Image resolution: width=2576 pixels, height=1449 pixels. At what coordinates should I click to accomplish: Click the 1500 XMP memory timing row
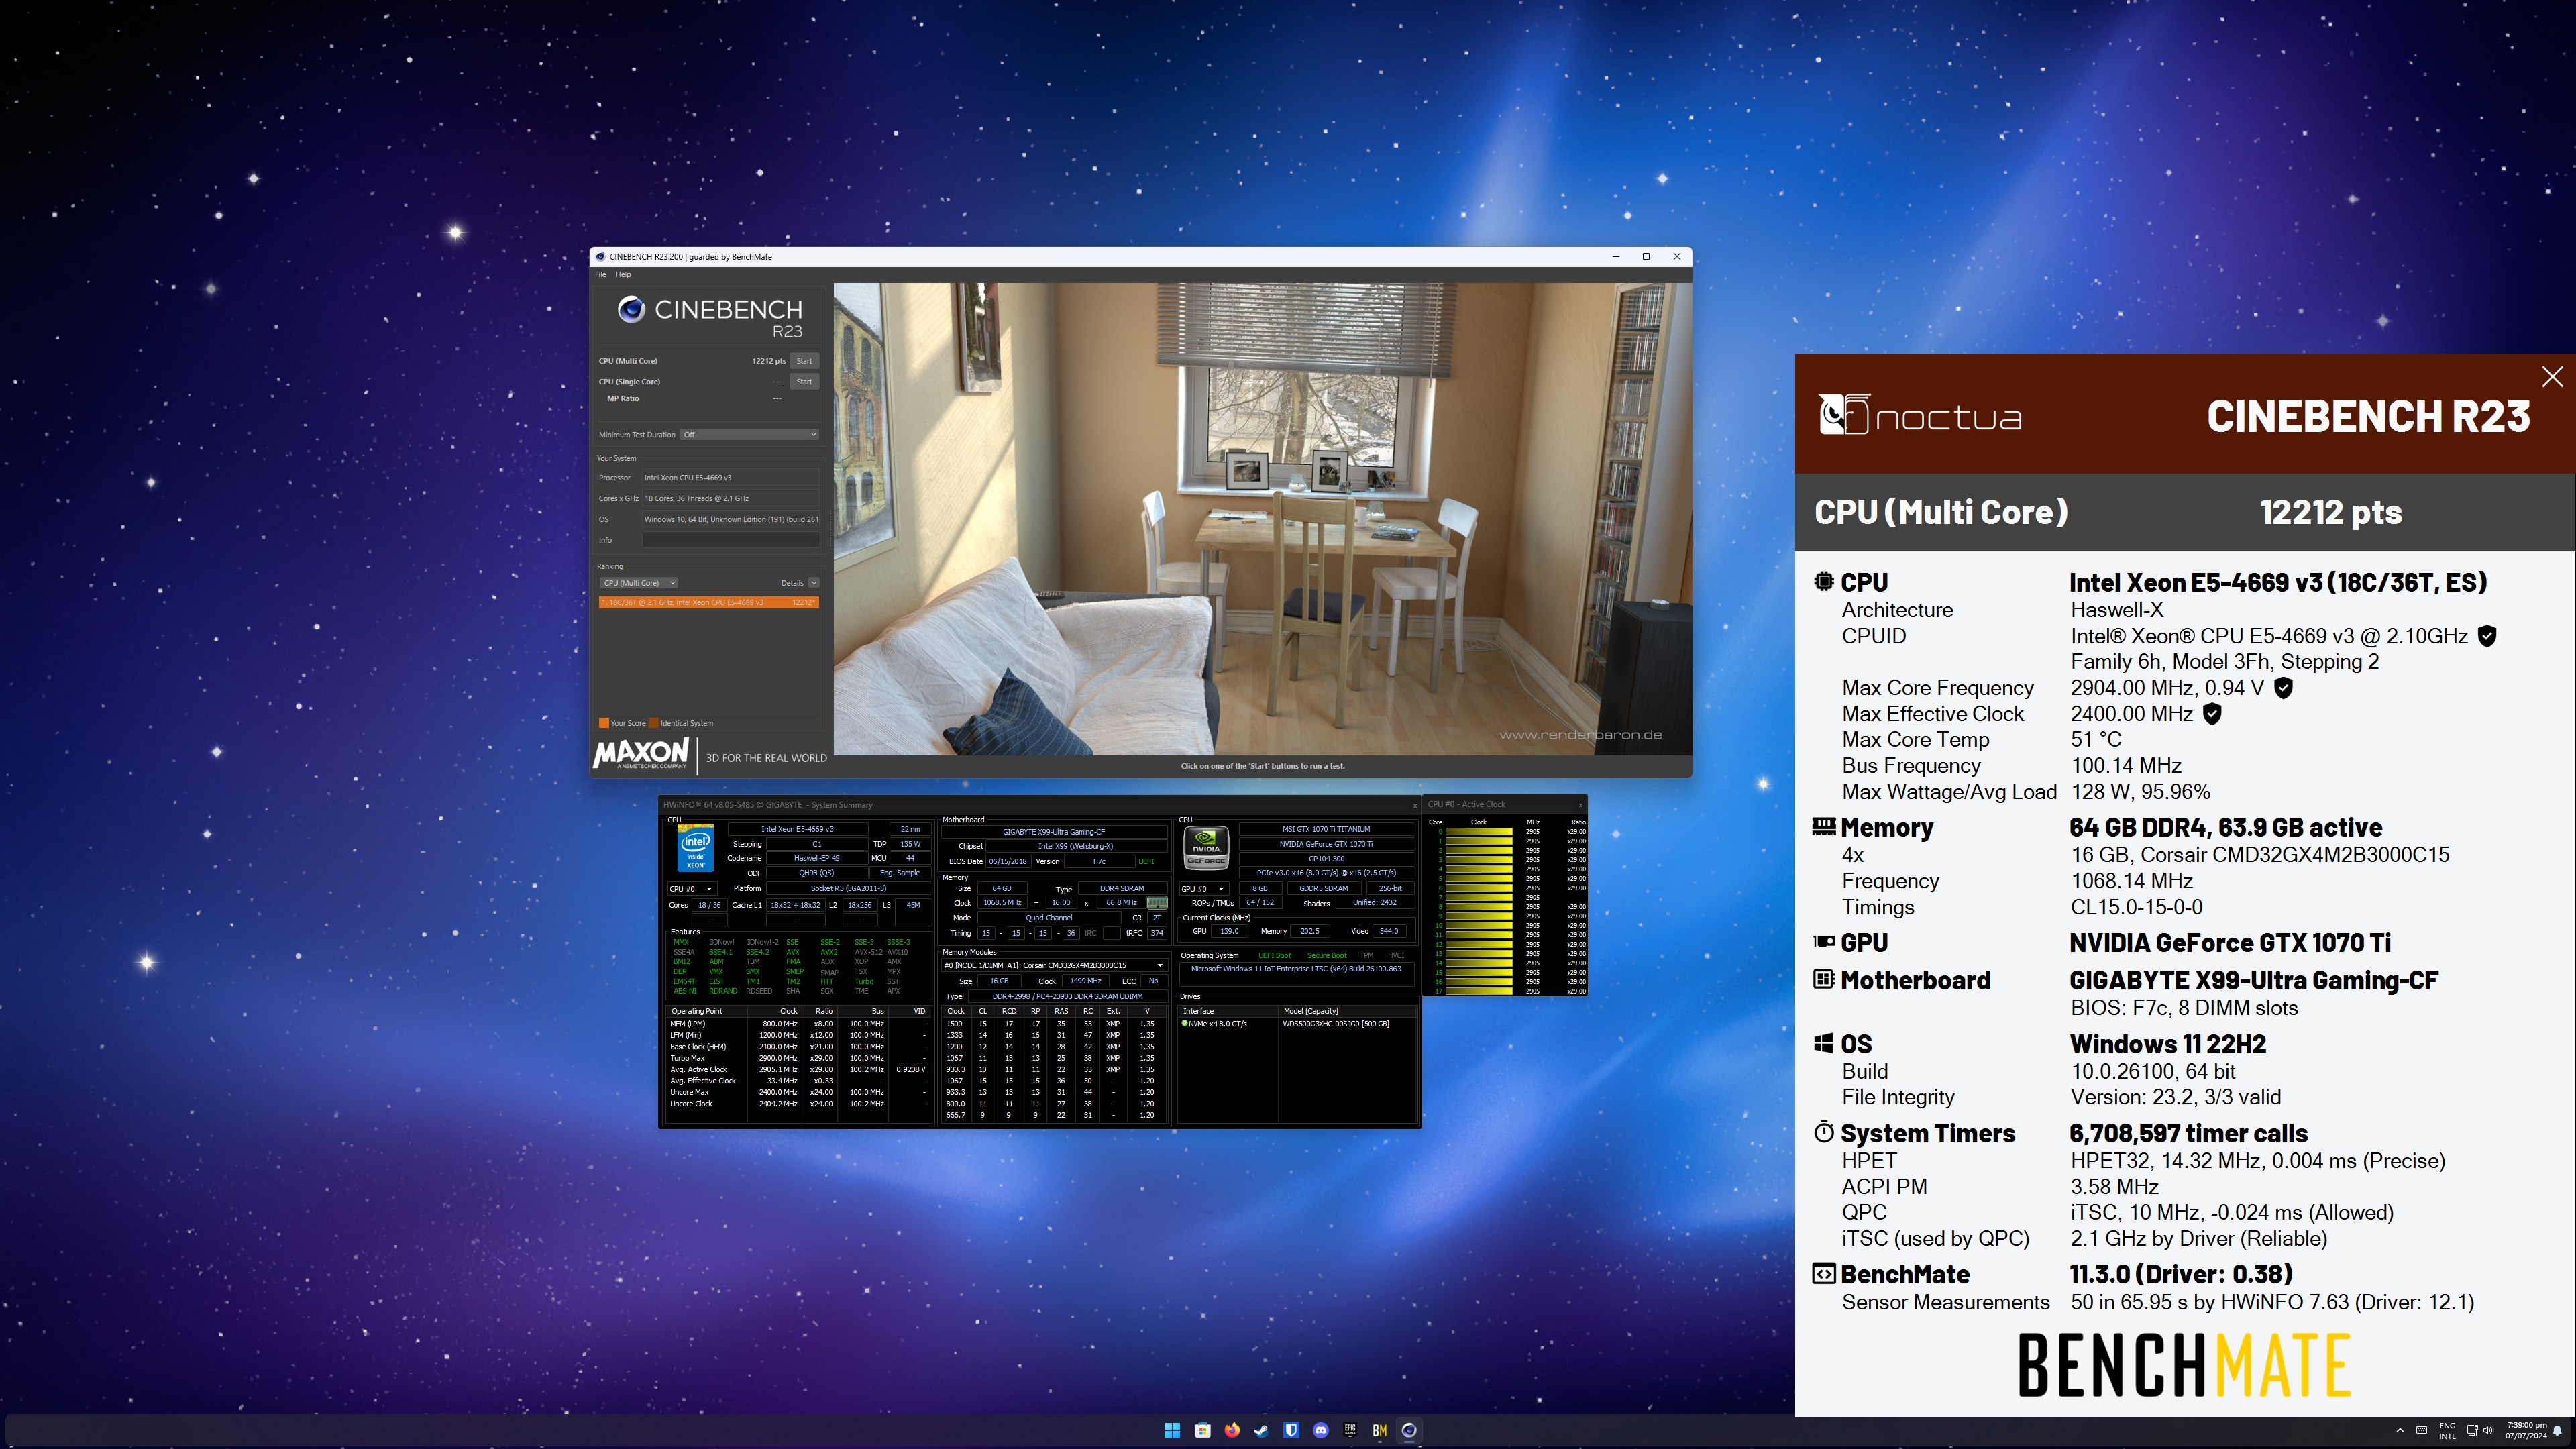point(1054,1024)
